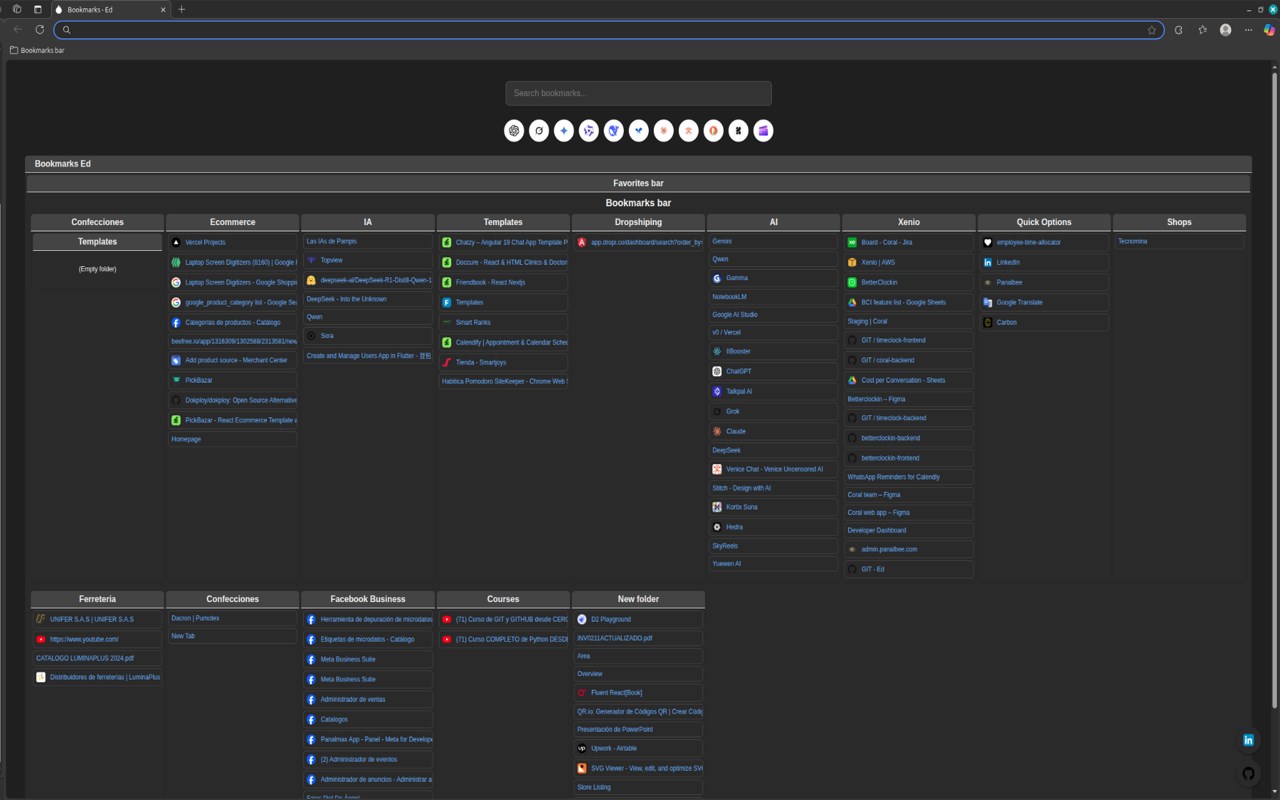Go back with the browser back arrow

click(x=18, y=30)
